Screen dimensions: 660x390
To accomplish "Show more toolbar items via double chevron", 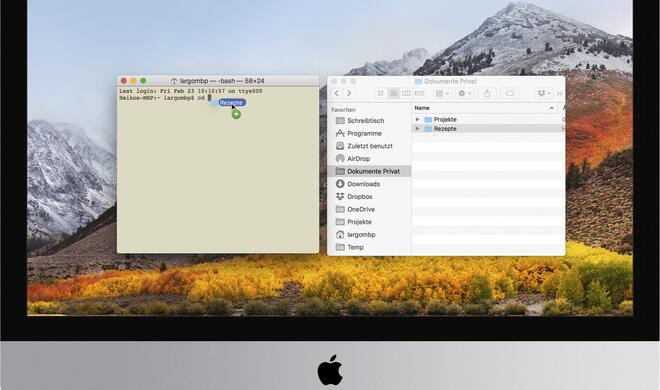I will (559, 93).
